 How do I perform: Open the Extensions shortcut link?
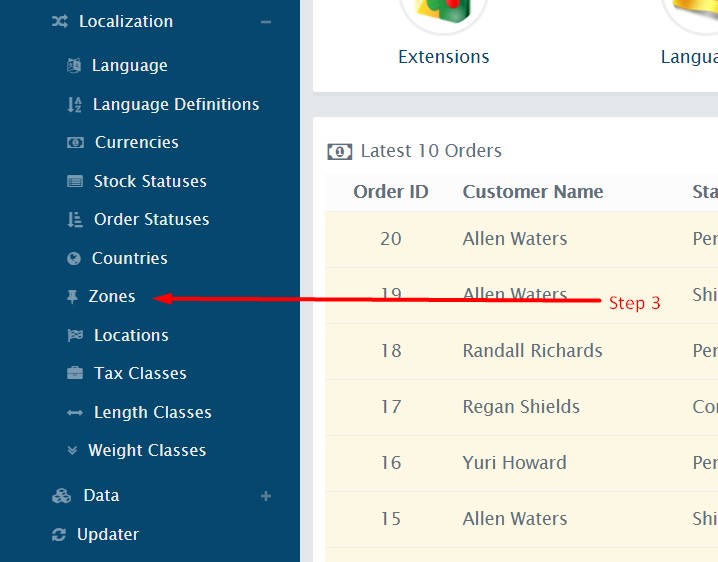click(443, 57)
